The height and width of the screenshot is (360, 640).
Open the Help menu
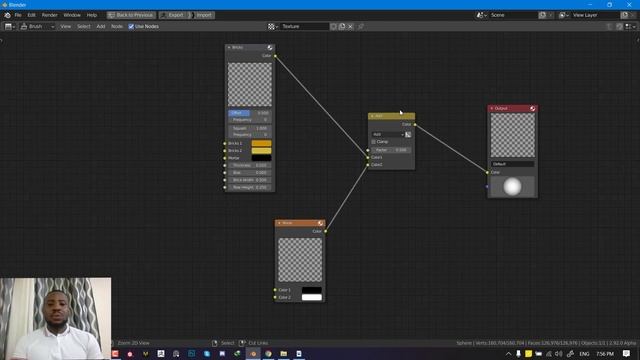(x=91, y=15)
